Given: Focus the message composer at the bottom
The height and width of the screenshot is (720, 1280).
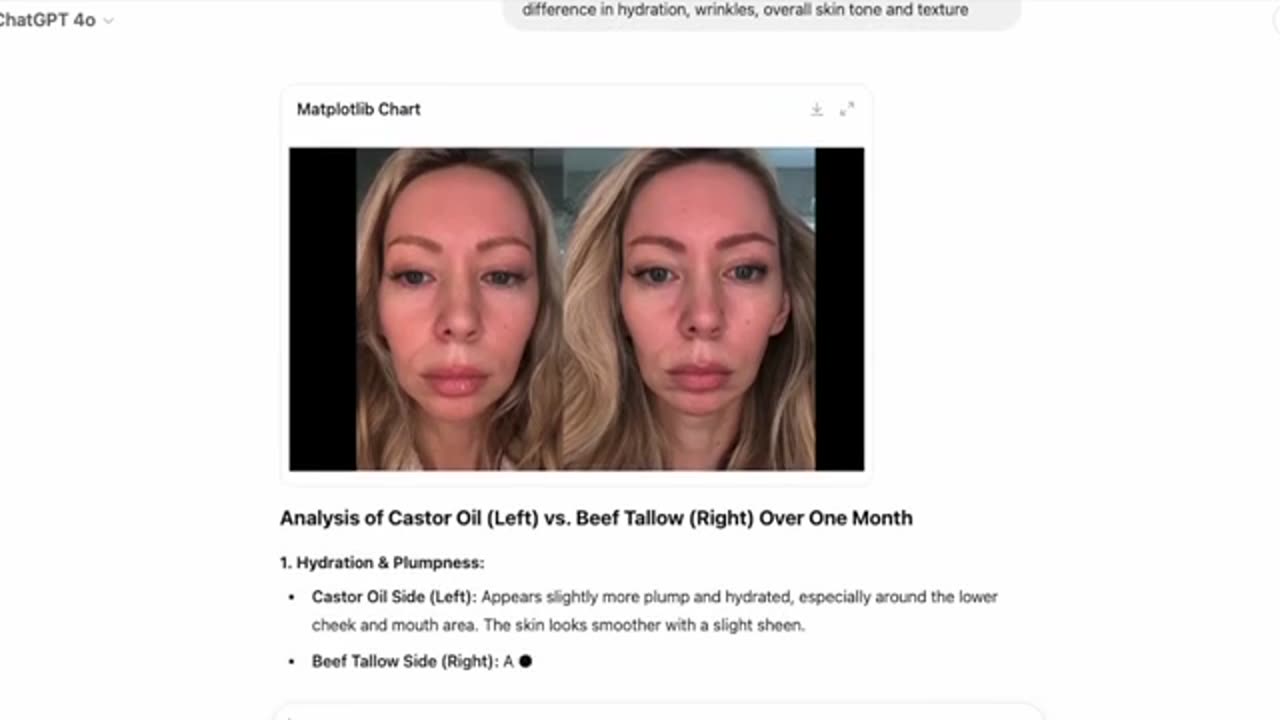Looking at the screenshot, I should point(660,712).
